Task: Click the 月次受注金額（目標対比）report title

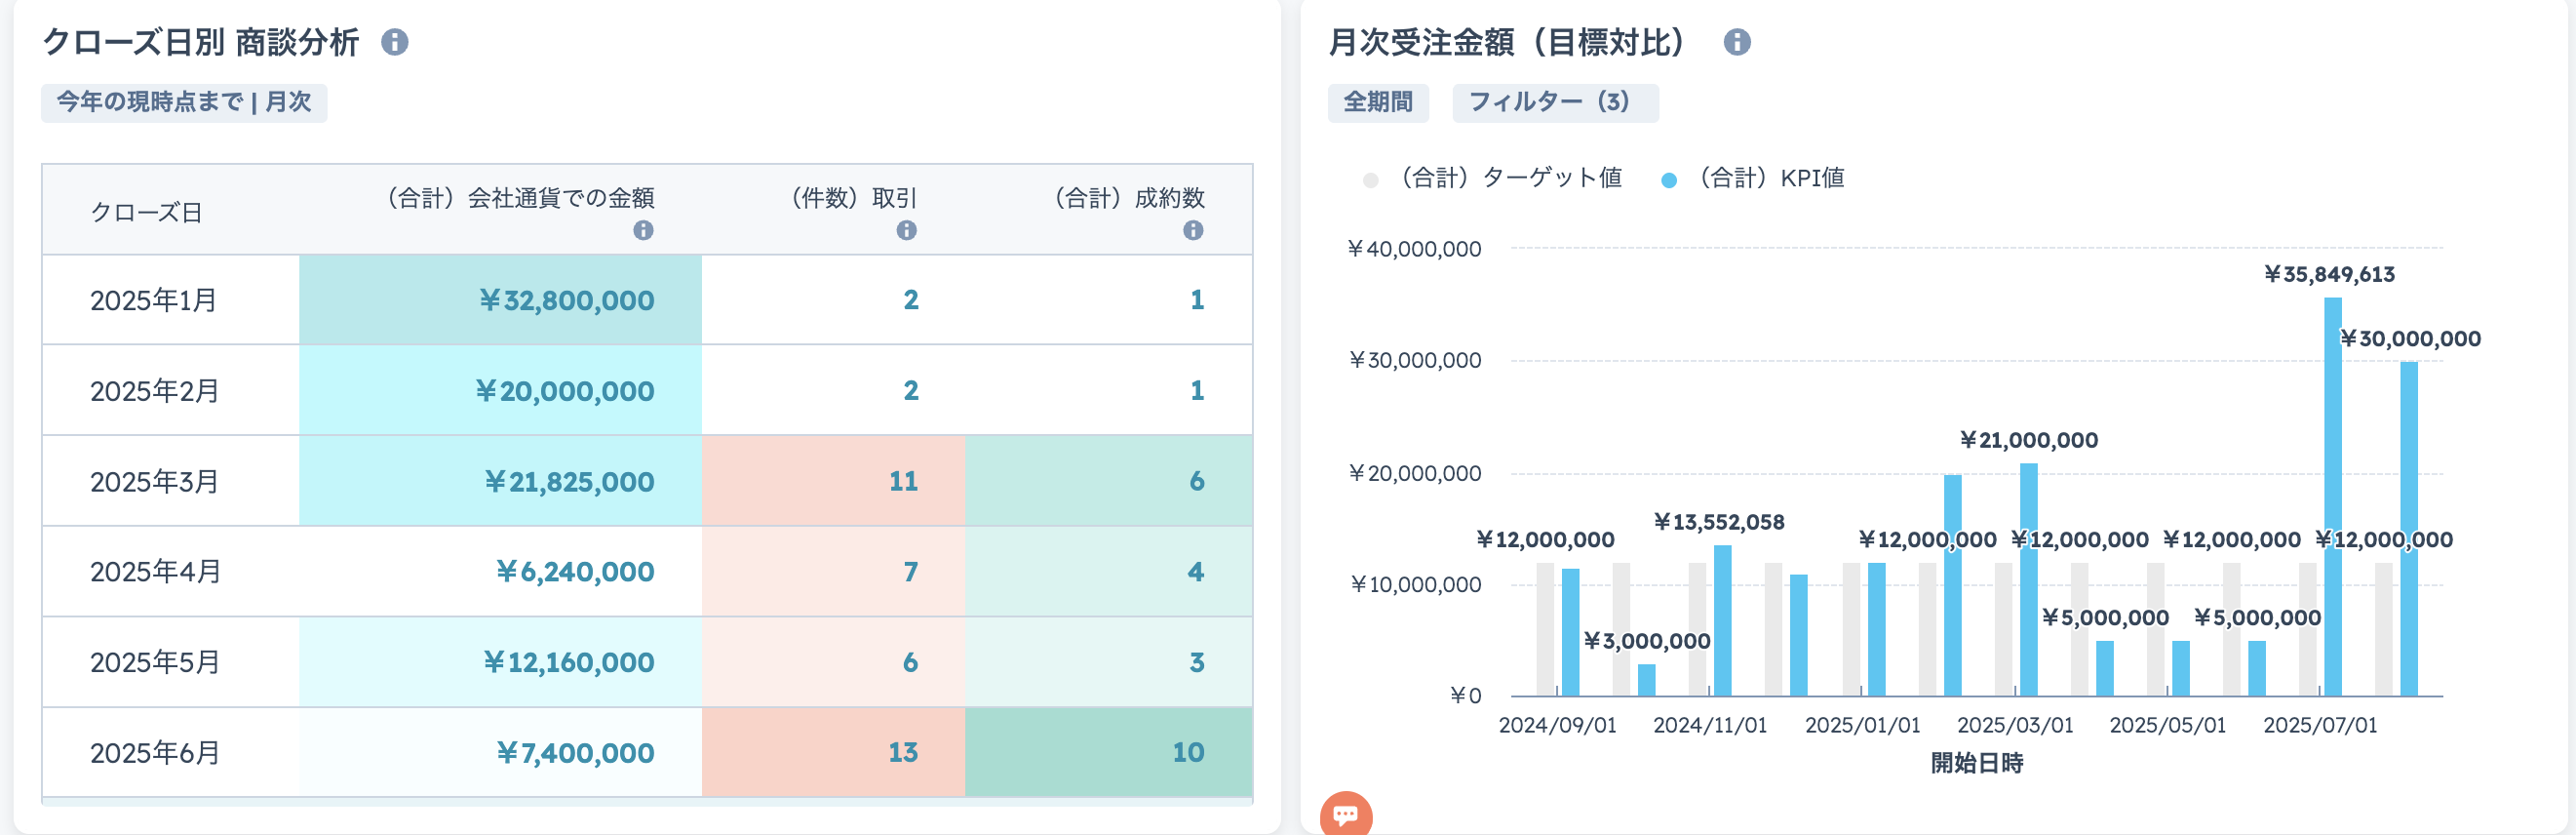Action: pyautogui.click(x=1512, y=42)
